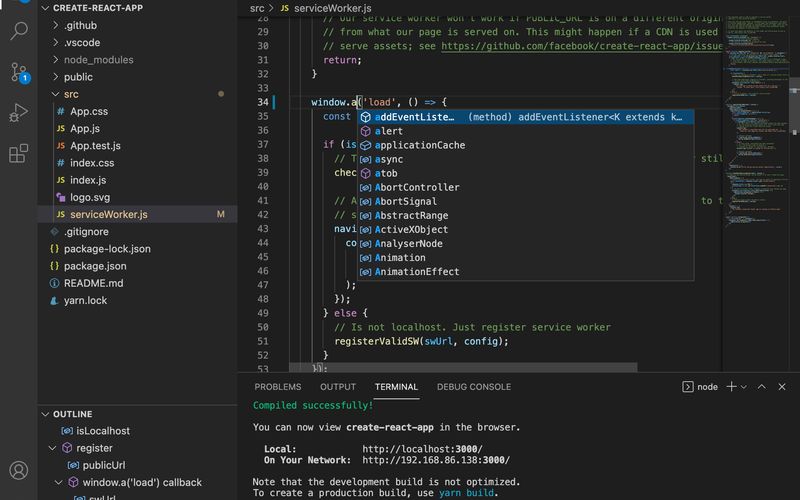Choose Animation suggestion

click(x=526, y=258)
